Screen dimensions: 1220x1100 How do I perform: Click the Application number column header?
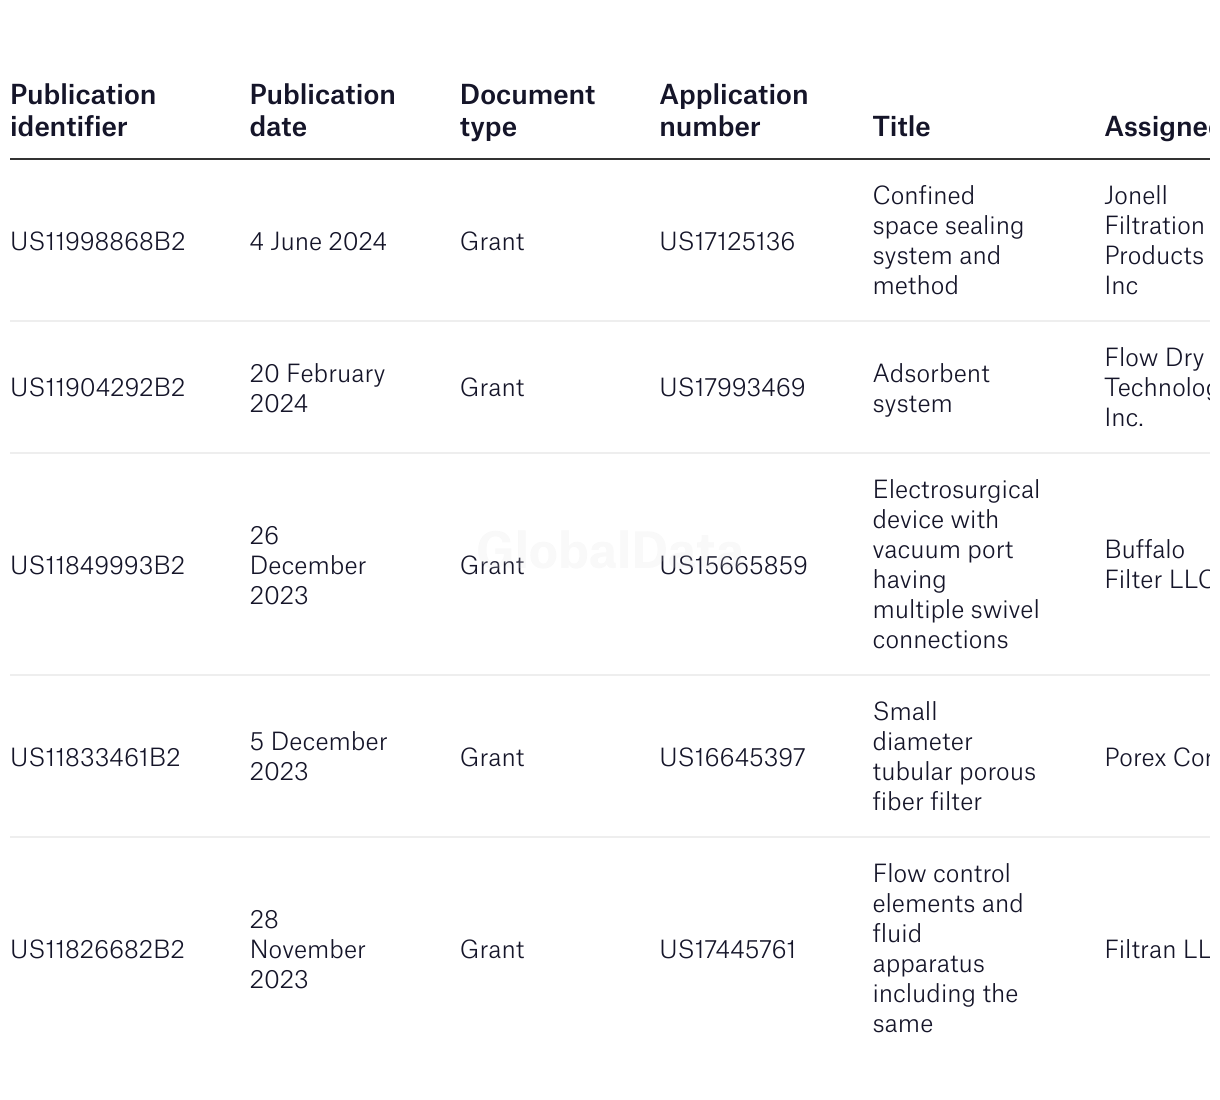733,111
